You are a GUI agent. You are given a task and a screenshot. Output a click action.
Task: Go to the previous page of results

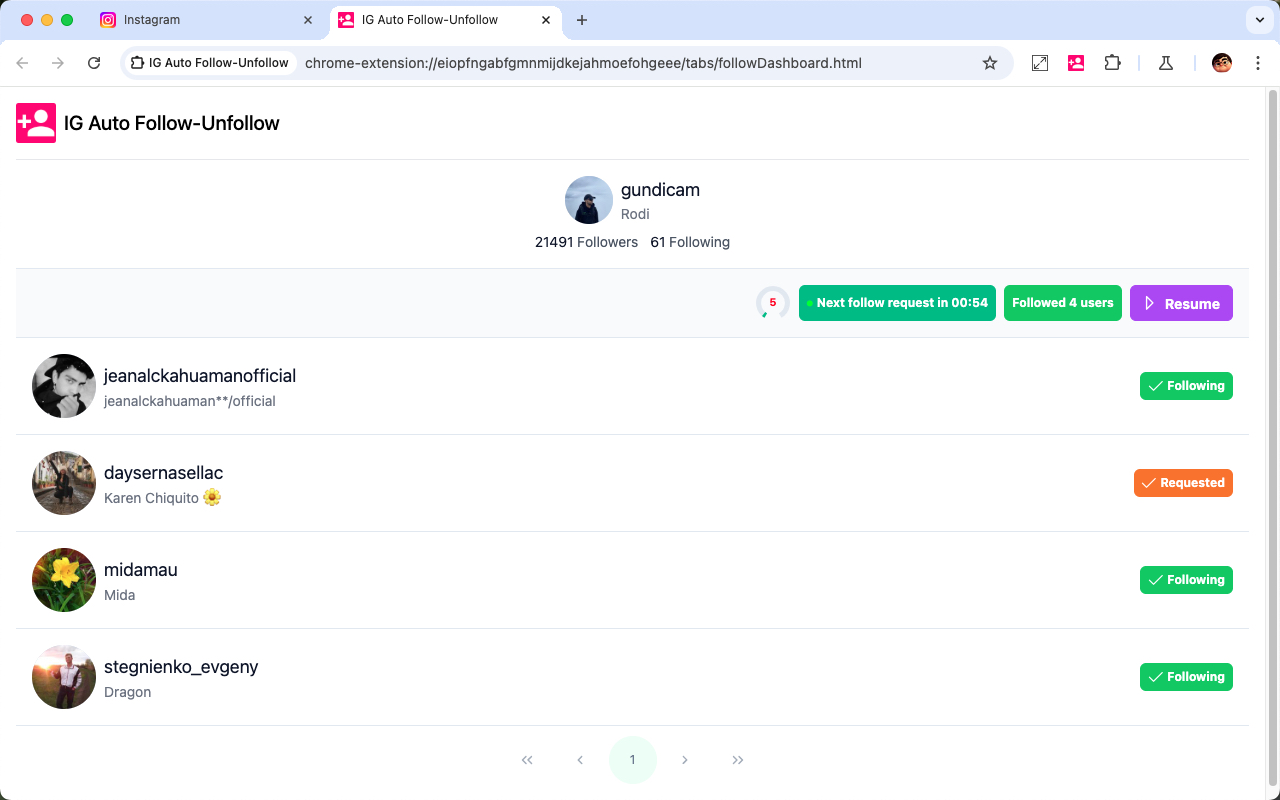(x=580, y=760)
